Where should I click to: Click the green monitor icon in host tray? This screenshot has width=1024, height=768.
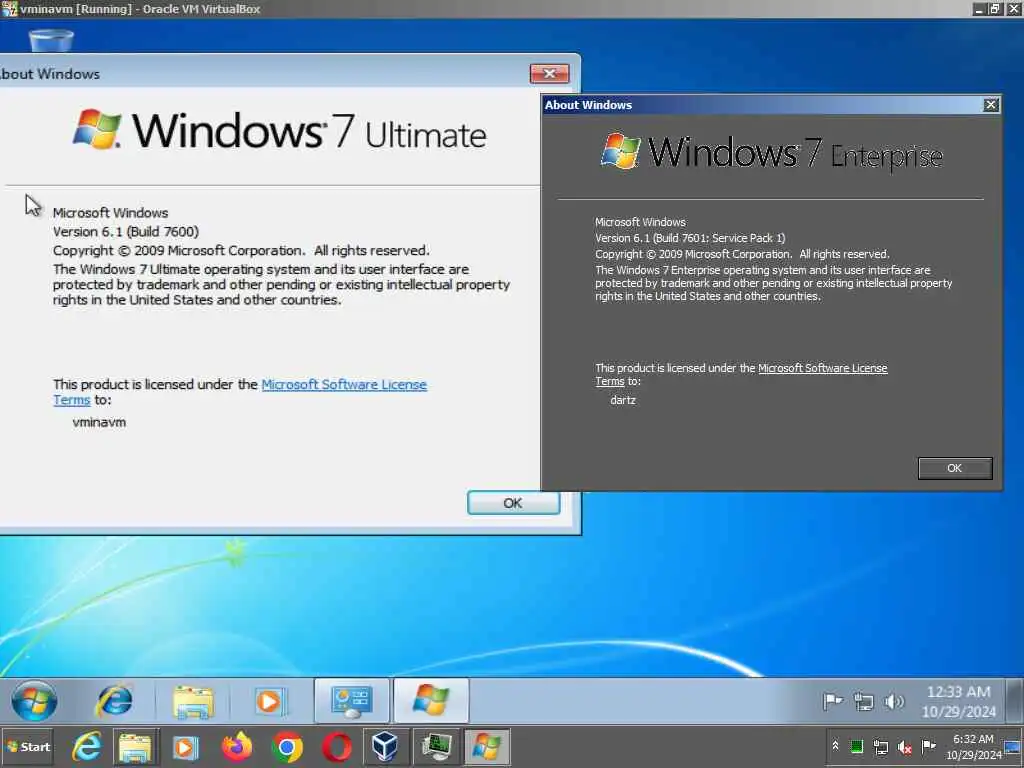click(x=857, y=746)
